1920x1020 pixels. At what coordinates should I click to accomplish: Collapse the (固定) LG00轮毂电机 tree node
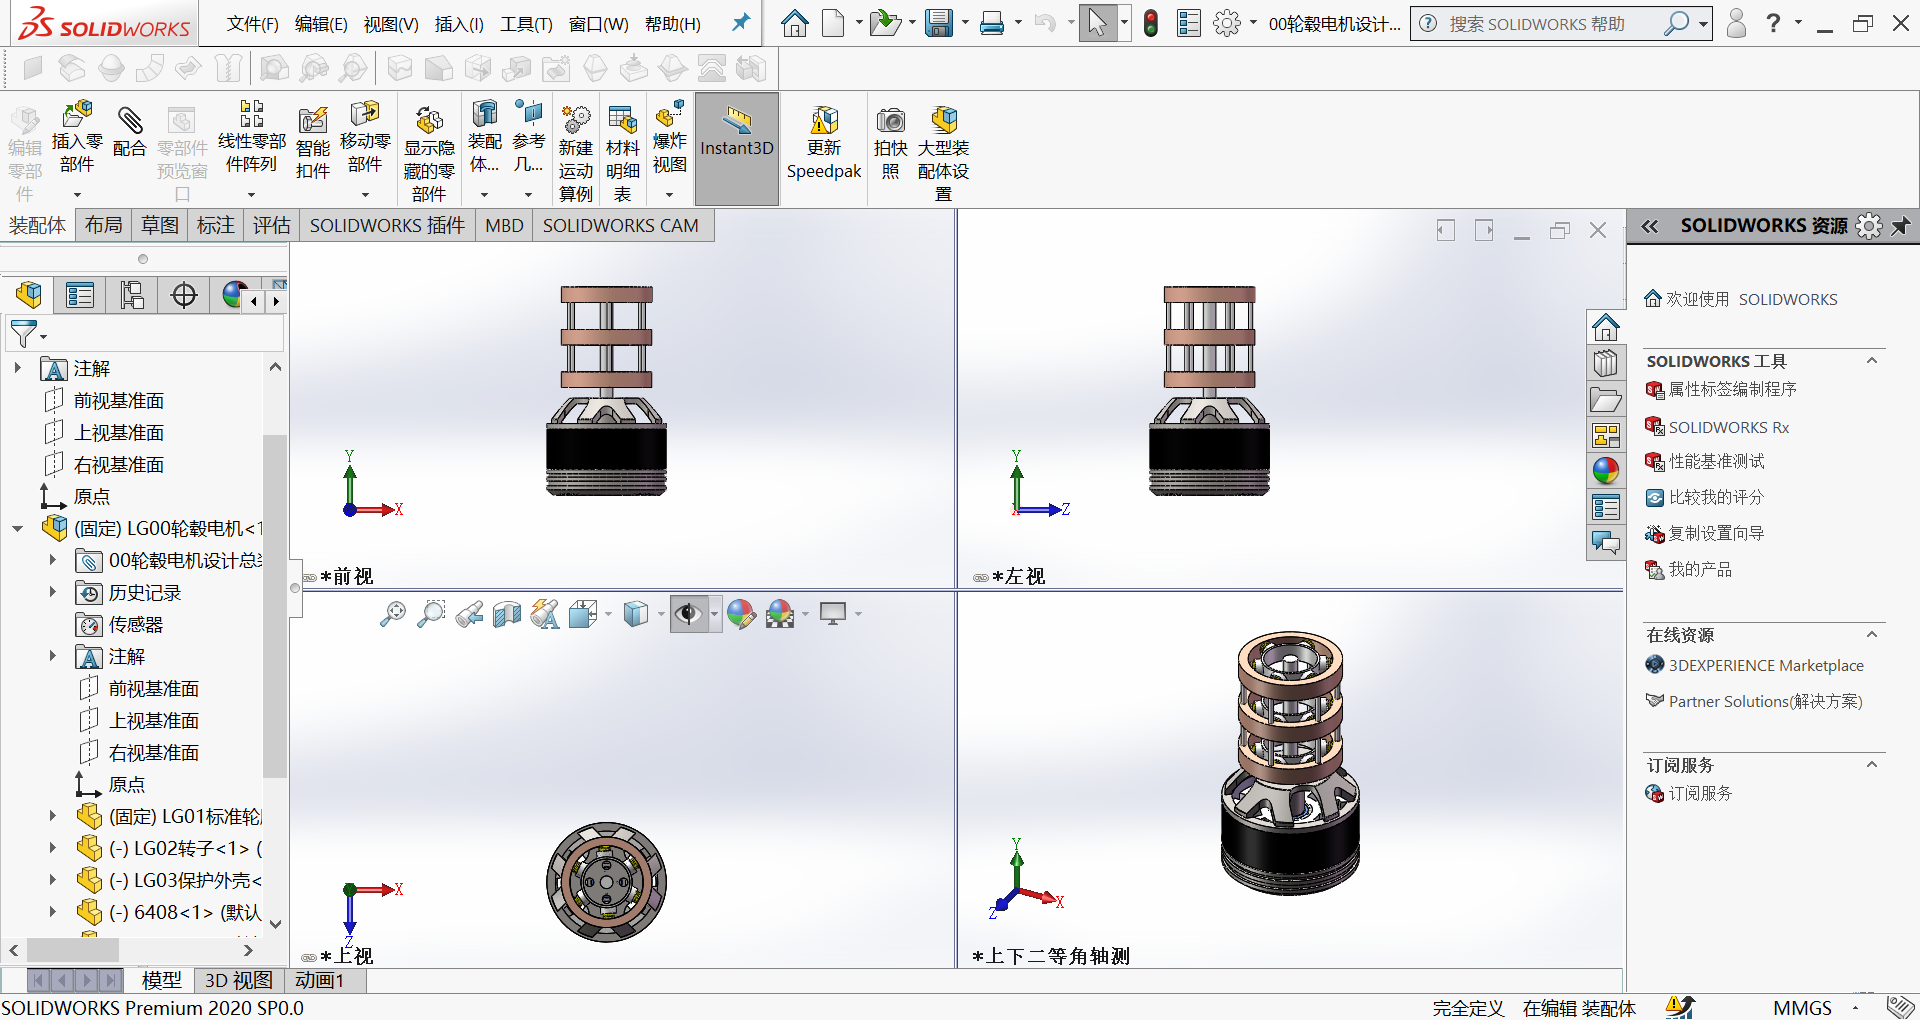[18, 528]
